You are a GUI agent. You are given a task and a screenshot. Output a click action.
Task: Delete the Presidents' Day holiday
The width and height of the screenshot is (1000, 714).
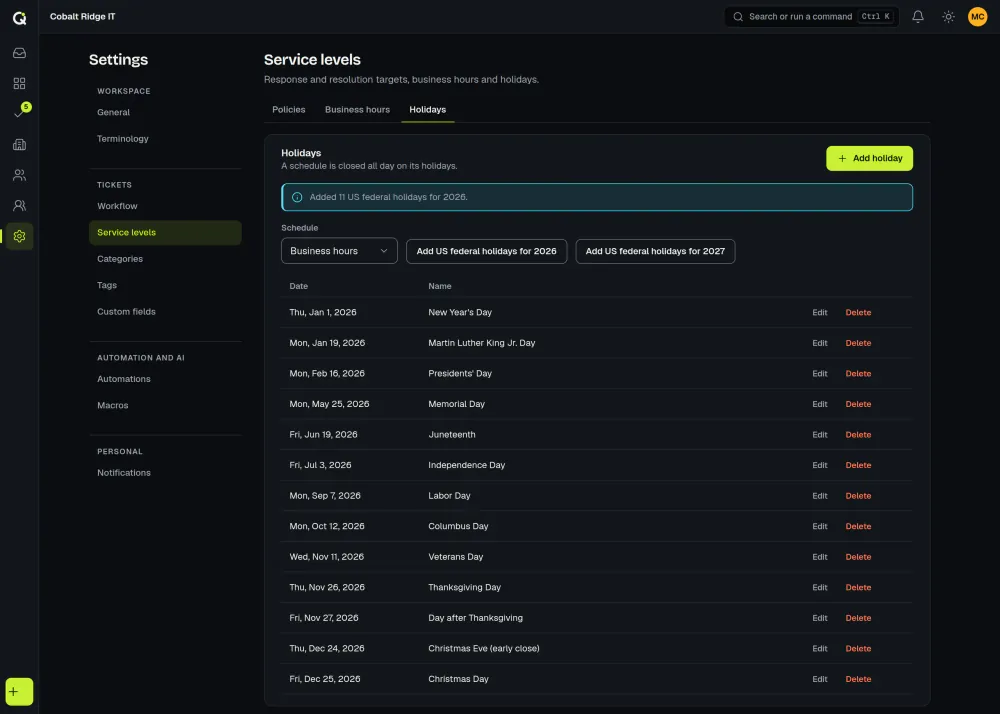pyautogui.click(x=858, y=374)
